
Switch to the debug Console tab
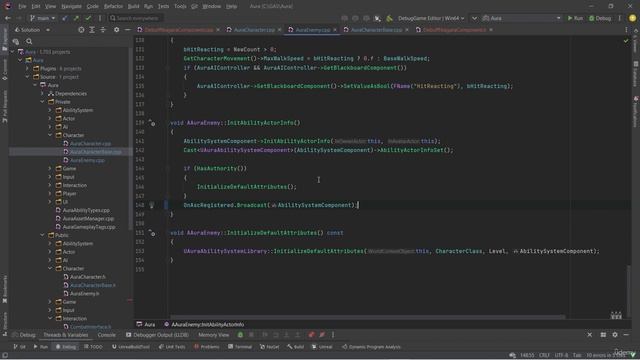[x=106, y=335]
